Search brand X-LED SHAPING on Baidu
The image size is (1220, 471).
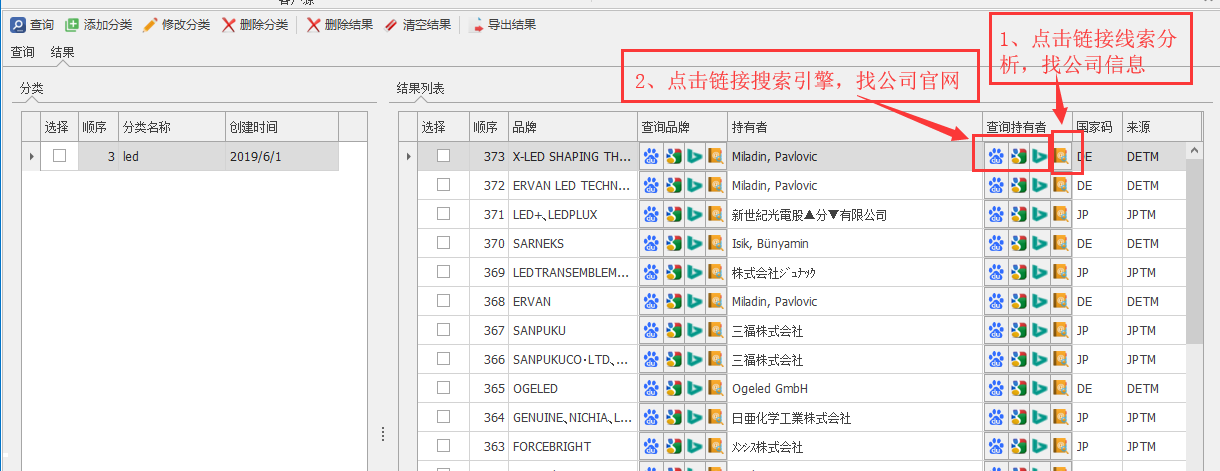[651, 156]
